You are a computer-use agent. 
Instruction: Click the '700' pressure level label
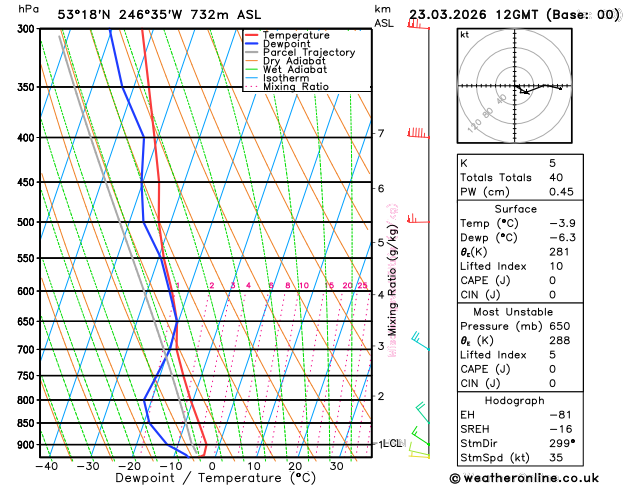28,350
